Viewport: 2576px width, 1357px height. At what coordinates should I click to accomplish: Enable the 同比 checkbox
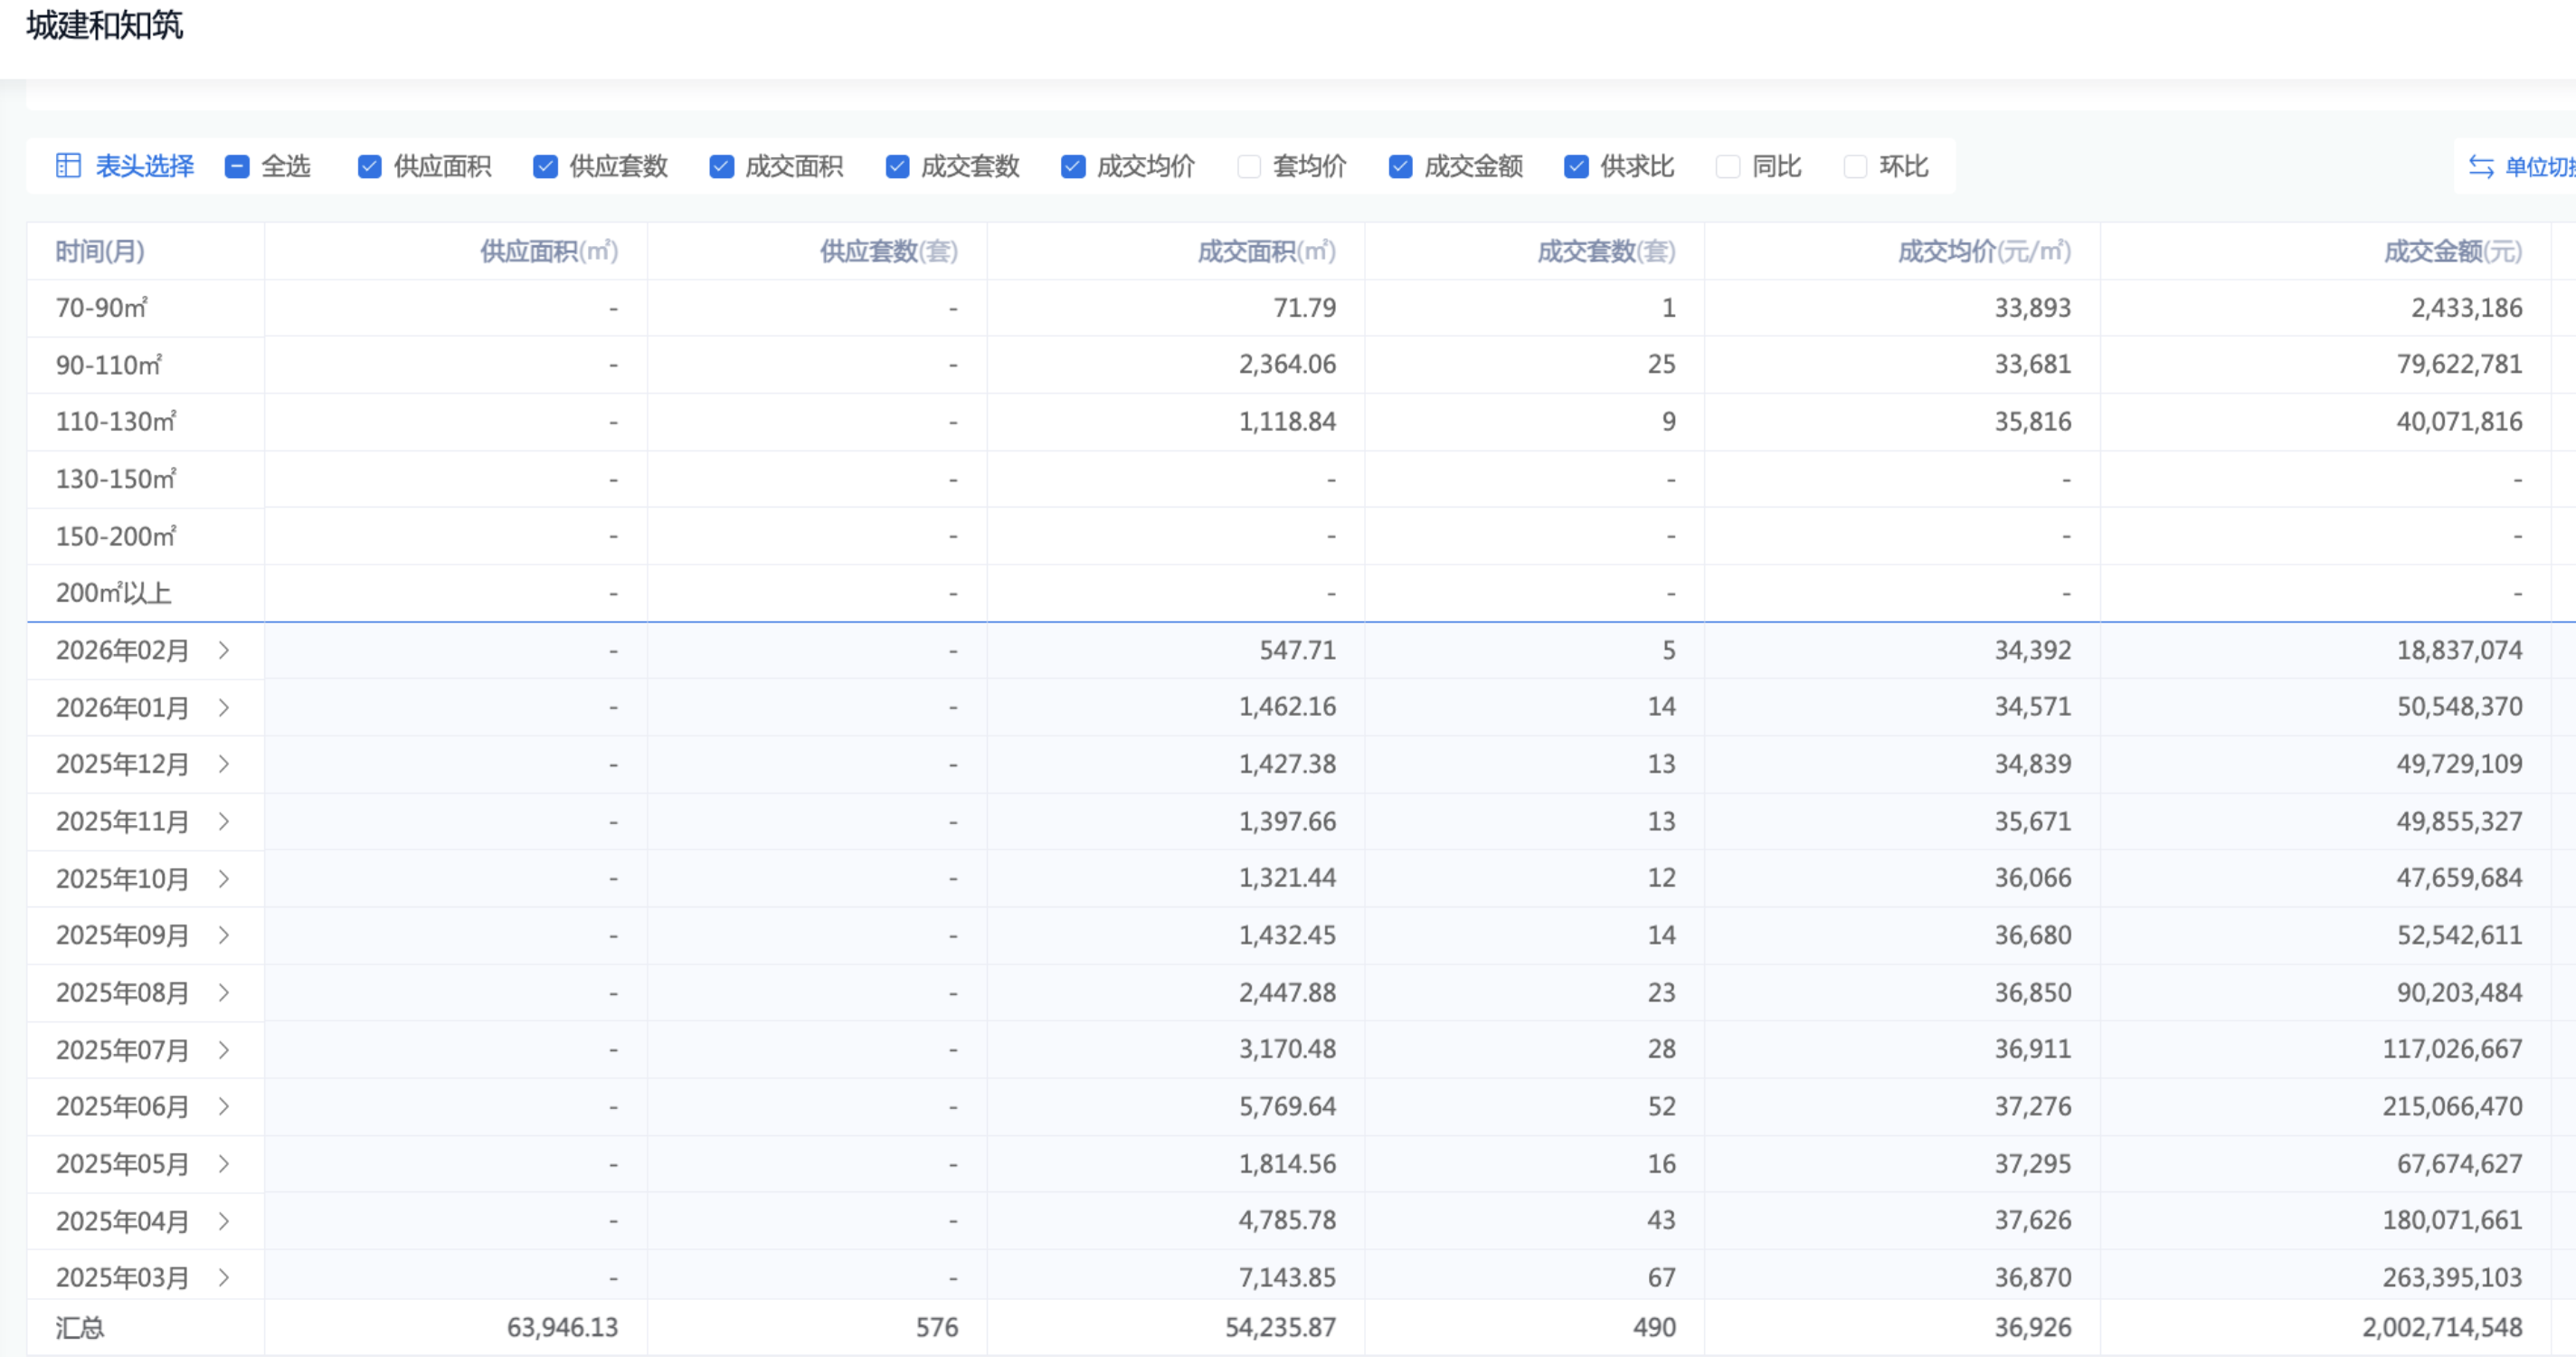tap(1727, 166)
